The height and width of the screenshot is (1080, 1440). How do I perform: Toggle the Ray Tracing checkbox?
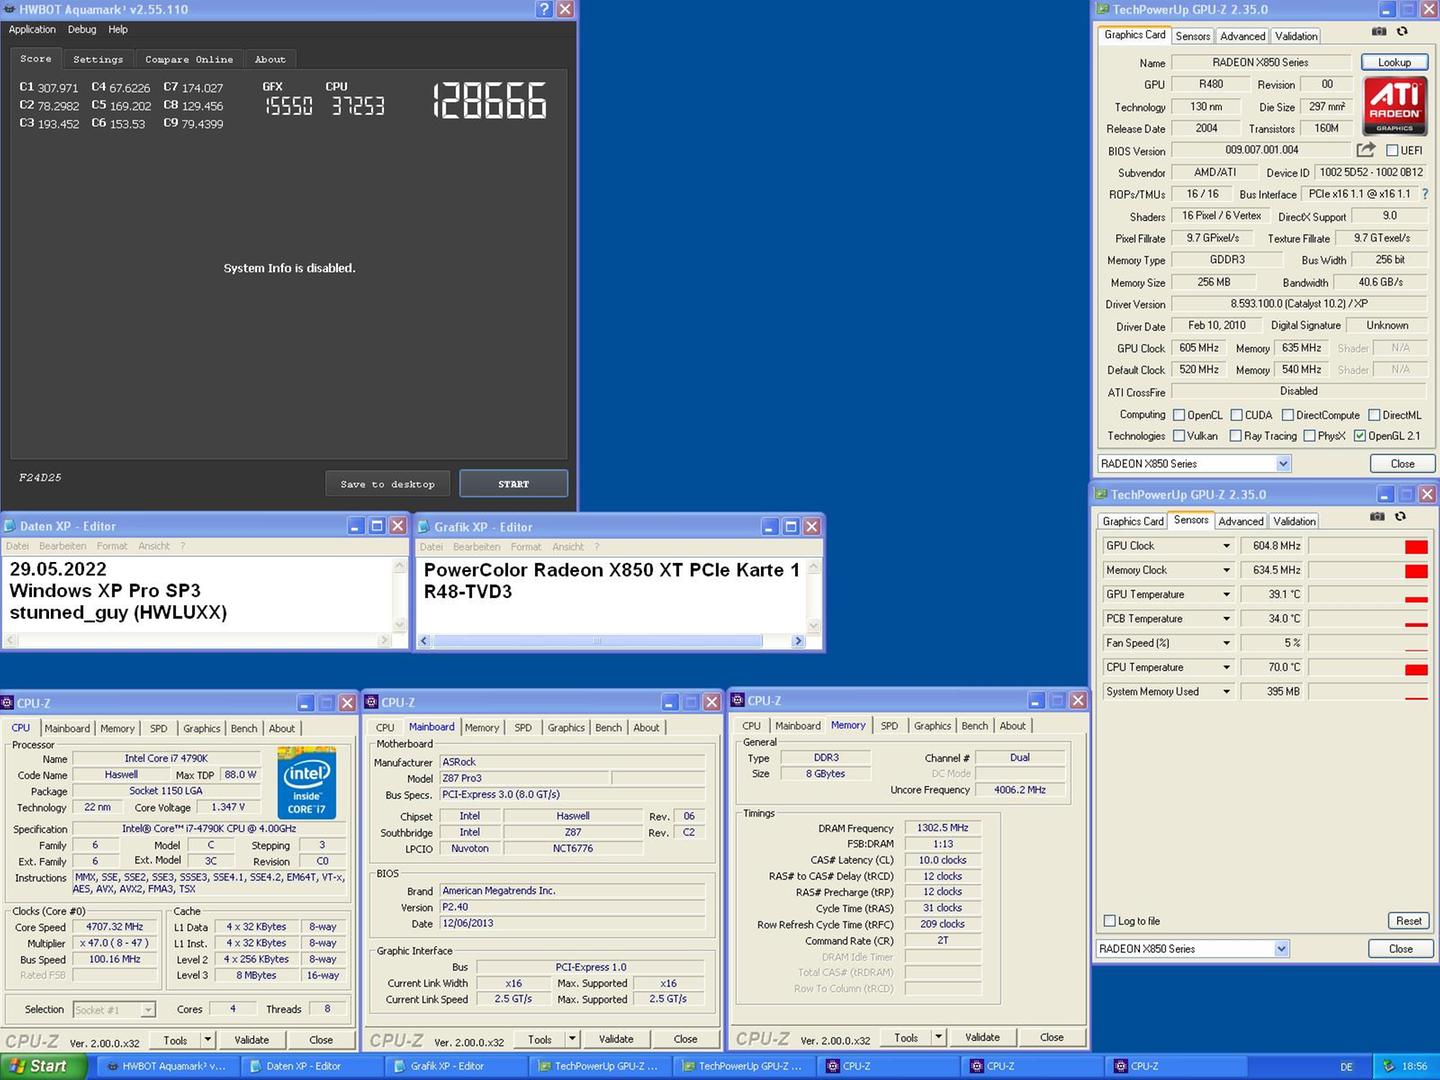pyautogui.click(x=1236, y=436)
